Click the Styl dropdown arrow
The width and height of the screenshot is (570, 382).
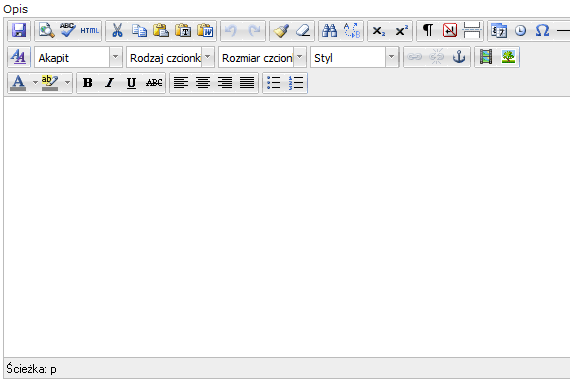[x=392, y=57]
